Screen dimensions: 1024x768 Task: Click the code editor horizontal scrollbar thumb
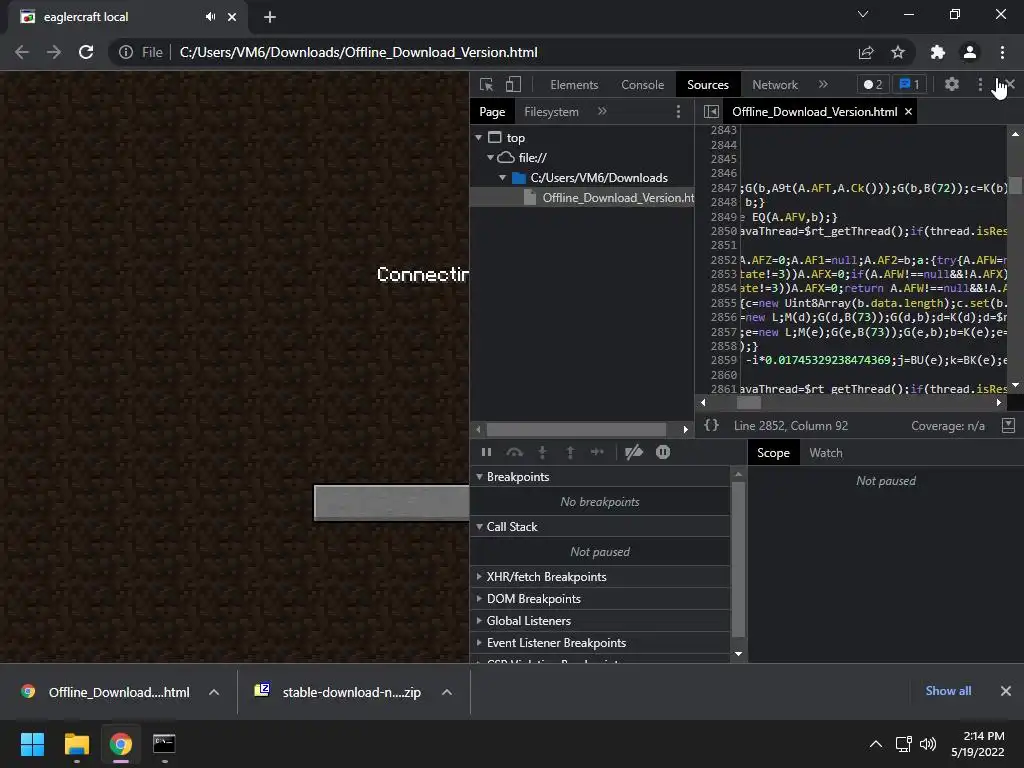click(748, 403)
